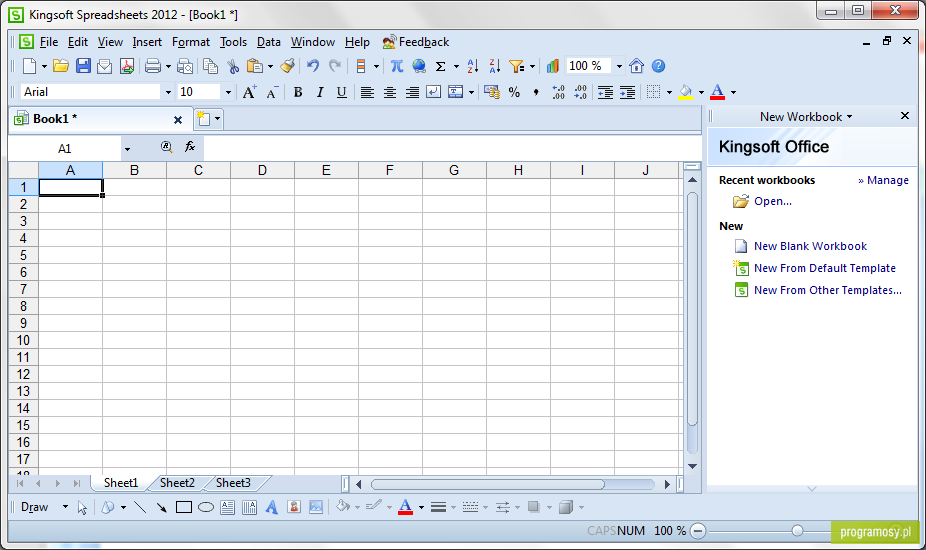This screenshot has height=550, width=926.
Task: Open the Font size dropdown
Action: click(x=229, y=92)
